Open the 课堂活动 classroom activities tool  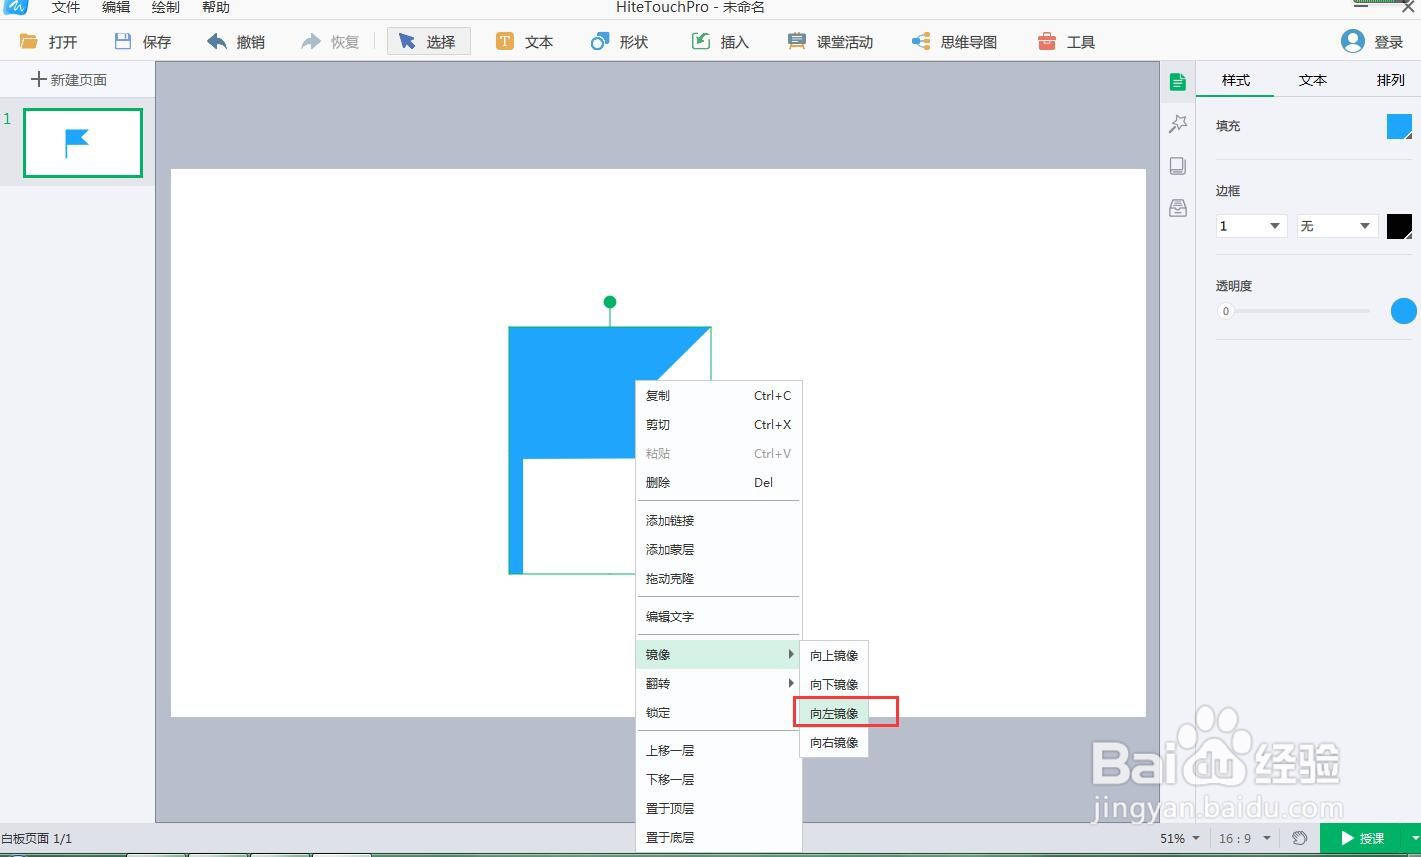[830, 41]
